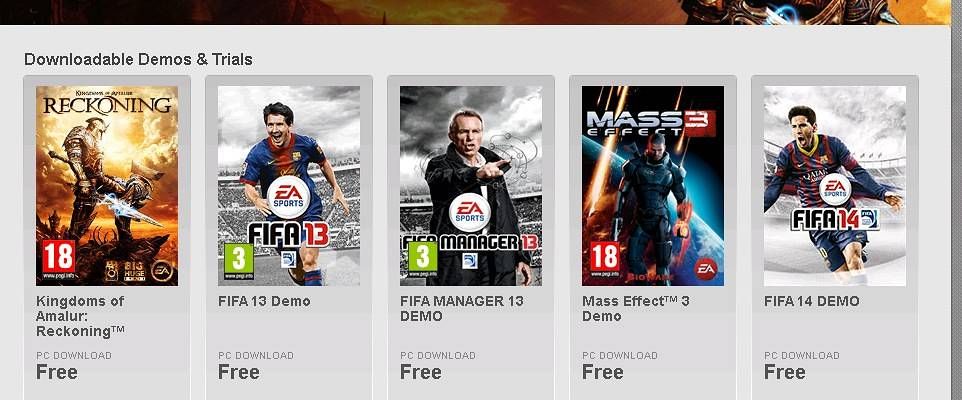Select the FIFA 14 cover image

pyautogui.click(x=835, y=186)
